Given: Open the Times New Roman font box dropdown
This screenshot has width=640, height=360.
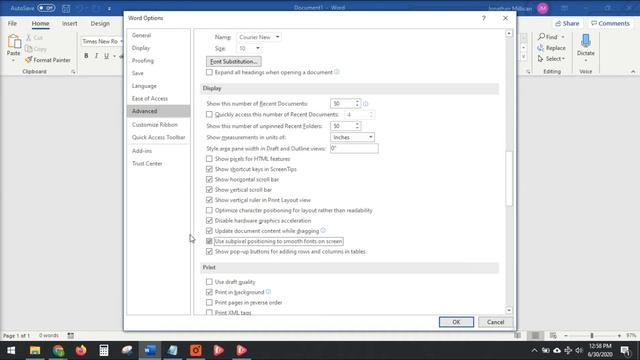Looking at the screenshot, I should (x=122, y=42).
